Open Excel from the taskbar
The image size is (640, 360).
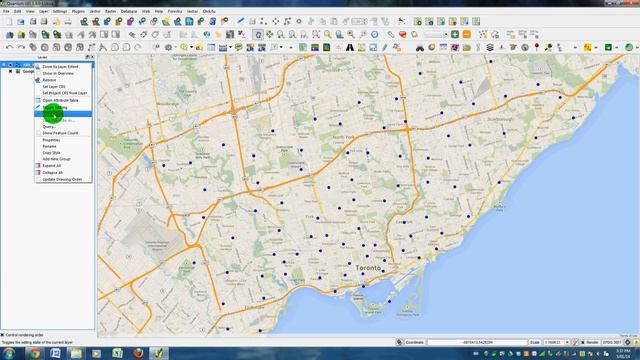(x=117, y=353)
